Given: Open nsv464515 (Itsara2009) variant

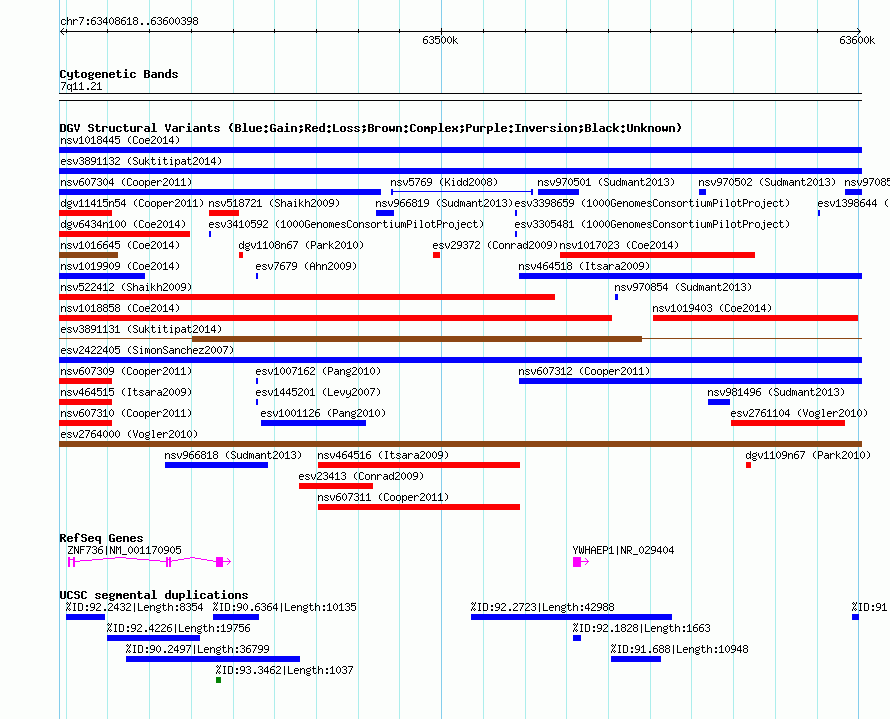Looking at the screenshot, I should coord(85,402).
